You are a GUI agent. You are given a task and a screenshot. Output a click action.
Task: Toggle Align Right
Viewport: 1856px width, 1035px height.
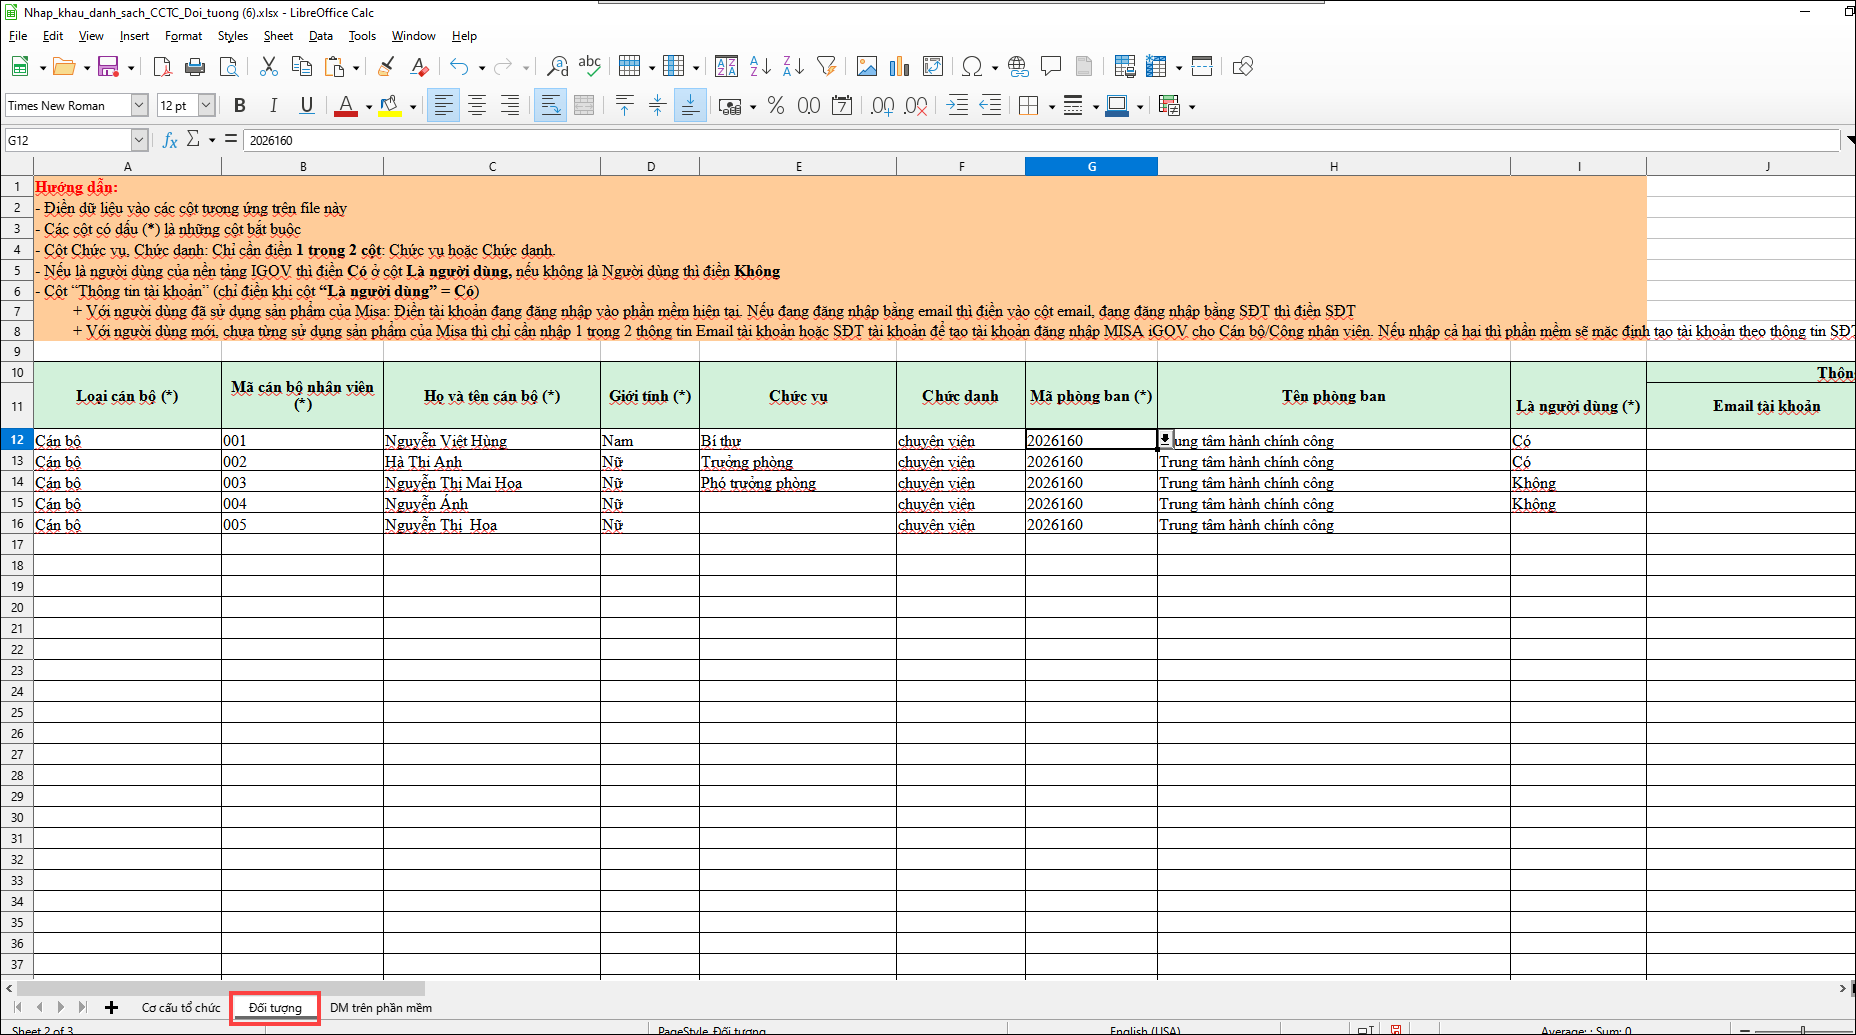[510, 106]
